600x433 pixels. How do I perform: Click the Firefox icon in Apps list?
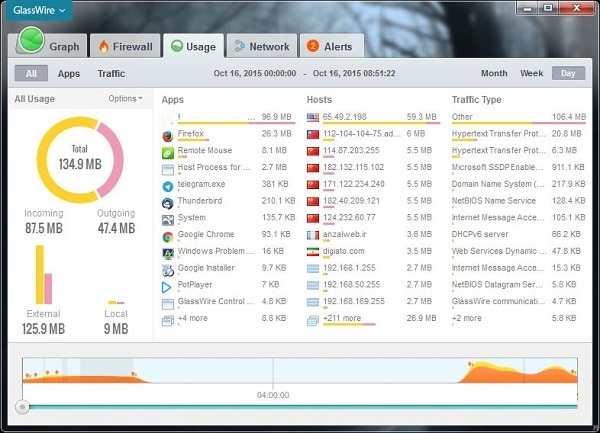(167, 134)
